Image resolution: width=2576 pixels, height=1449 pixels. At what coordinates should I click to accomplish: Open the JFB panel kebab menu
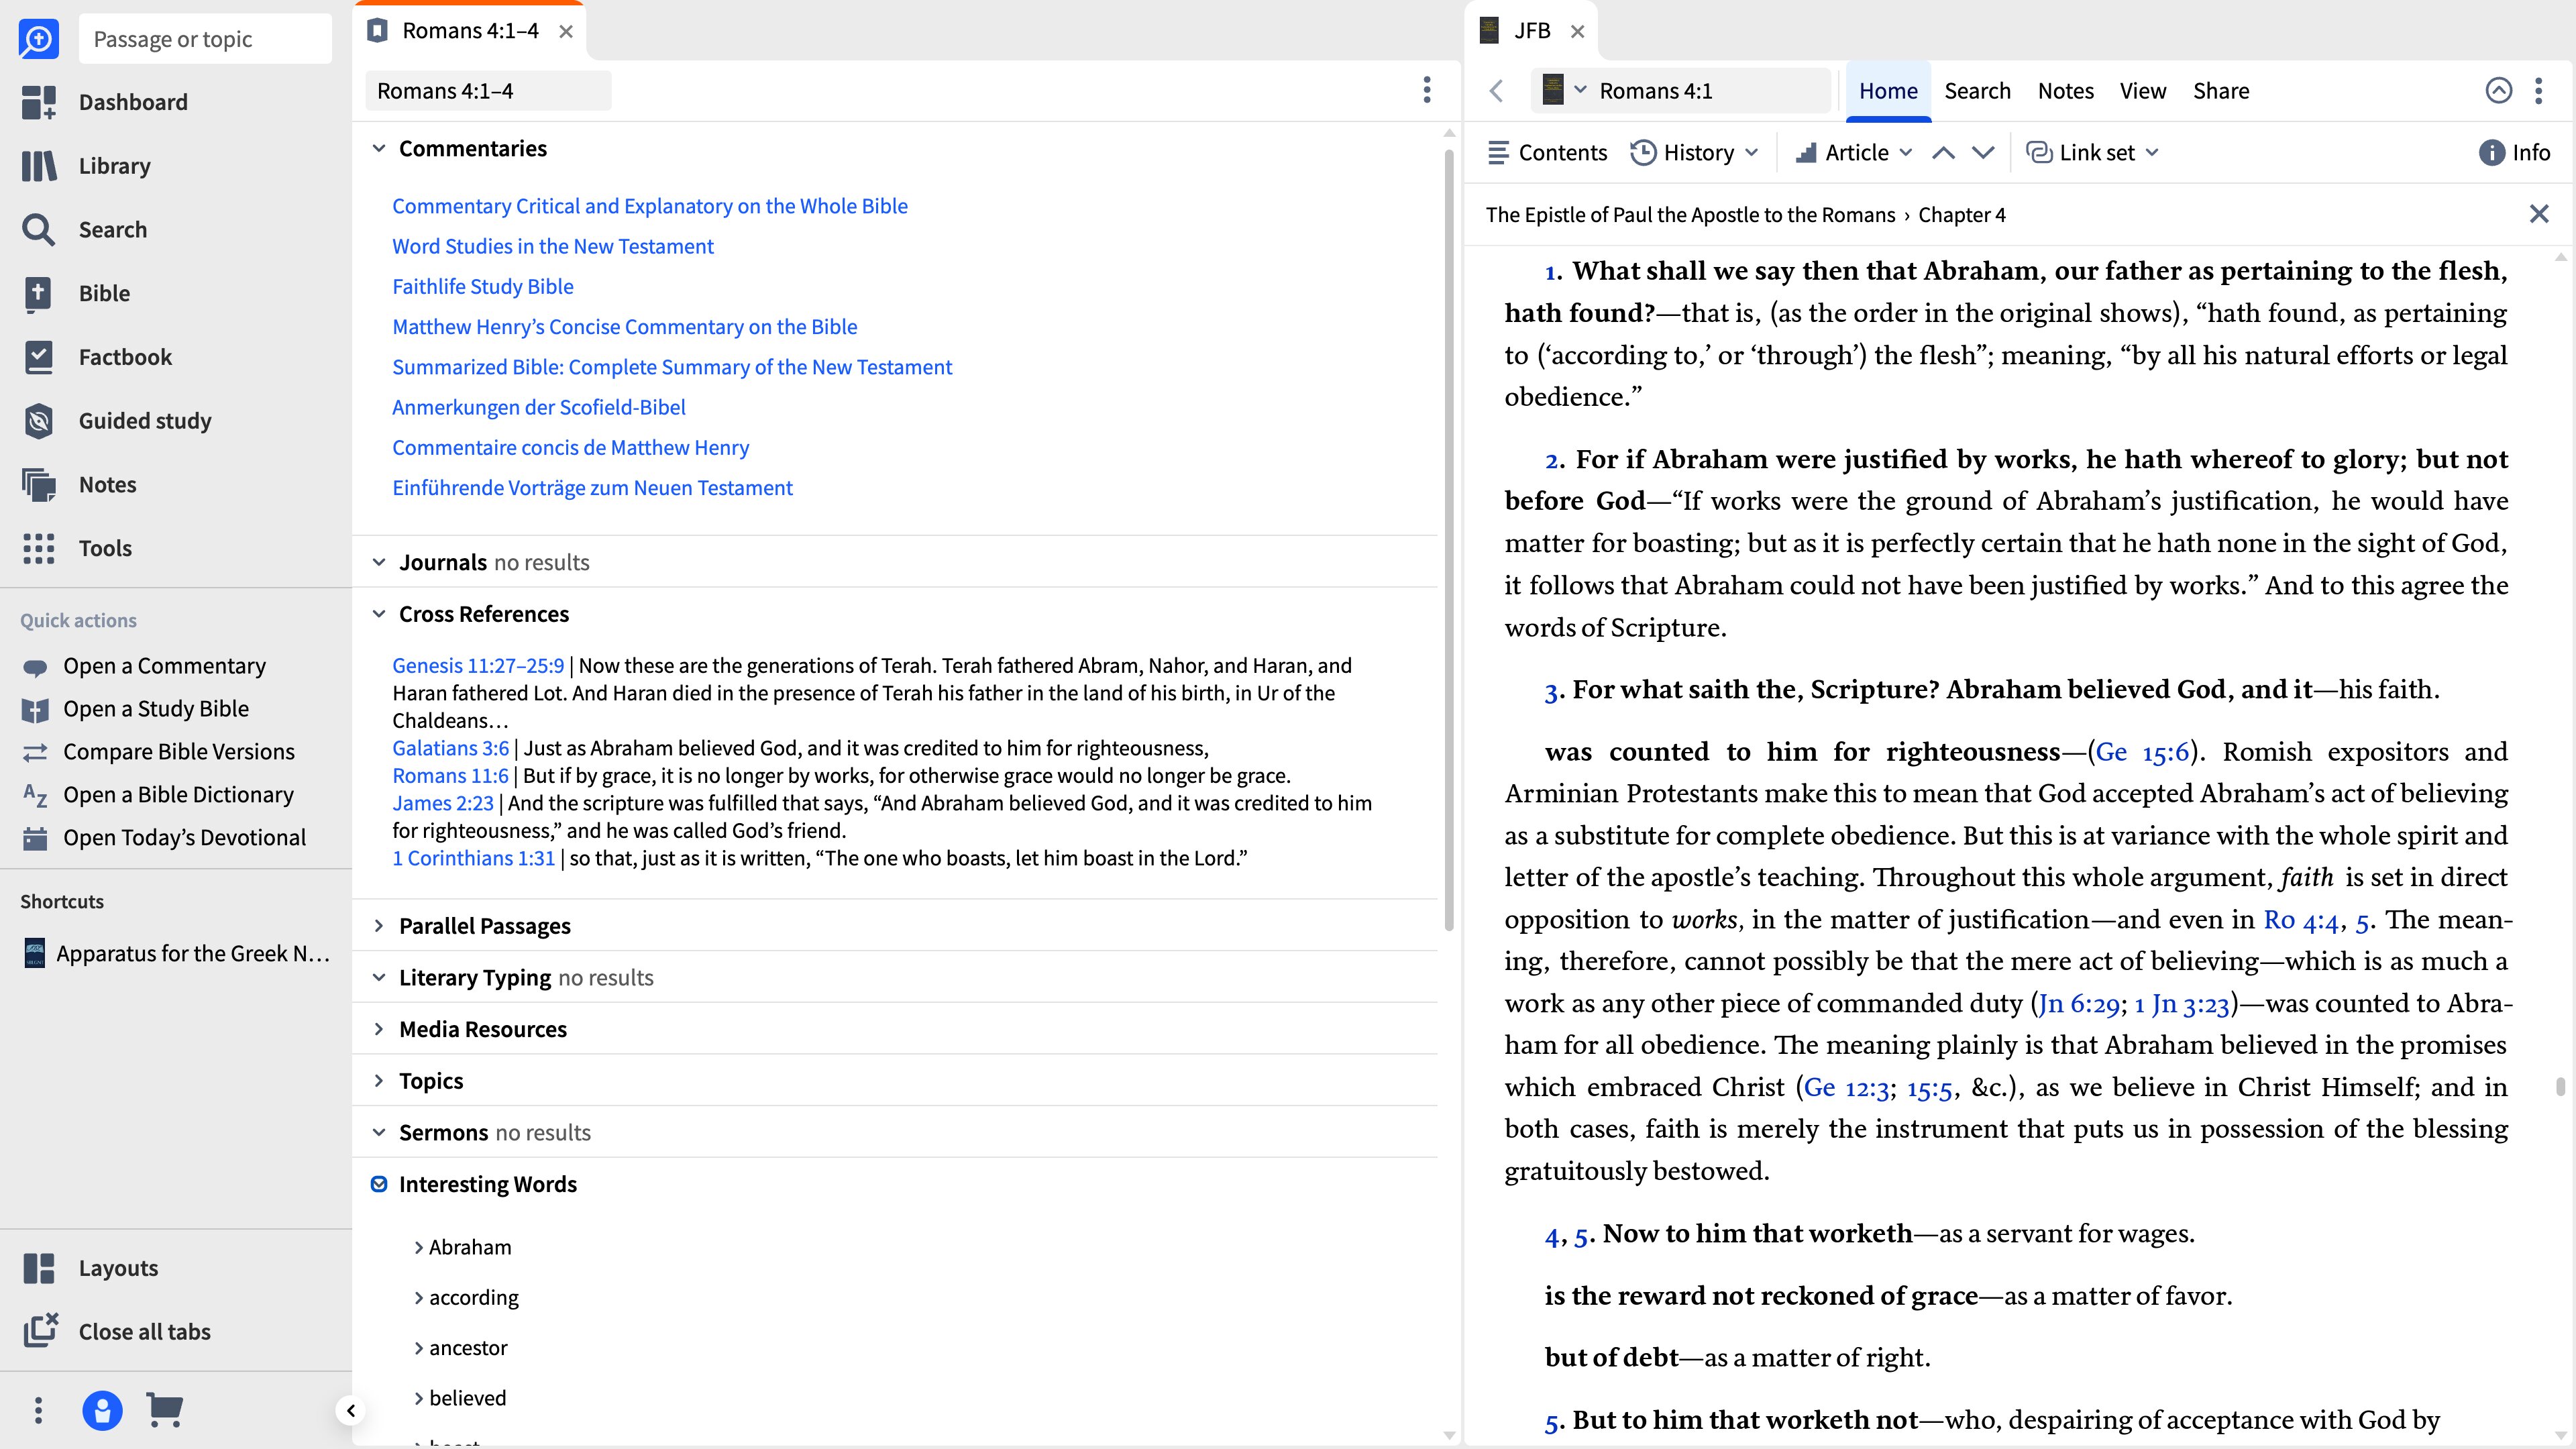(x=2538, y=91)
